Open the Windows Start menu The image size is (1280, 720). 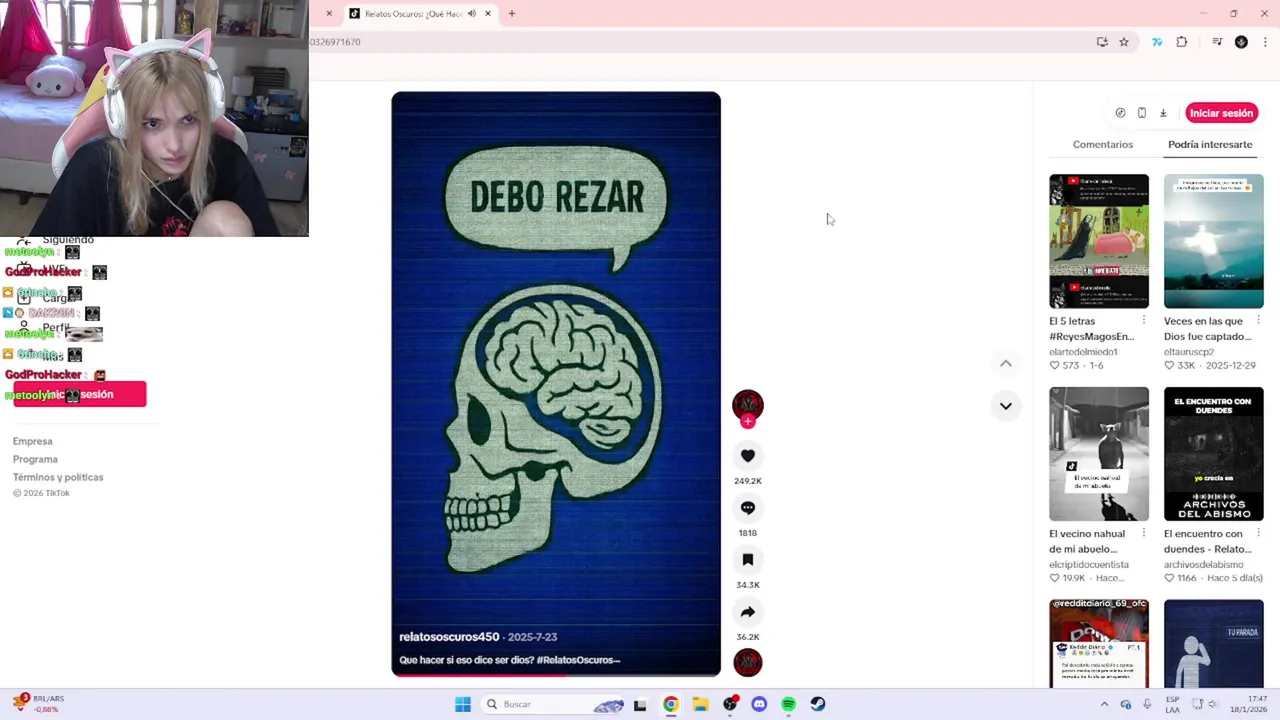(x=463, y=704)
